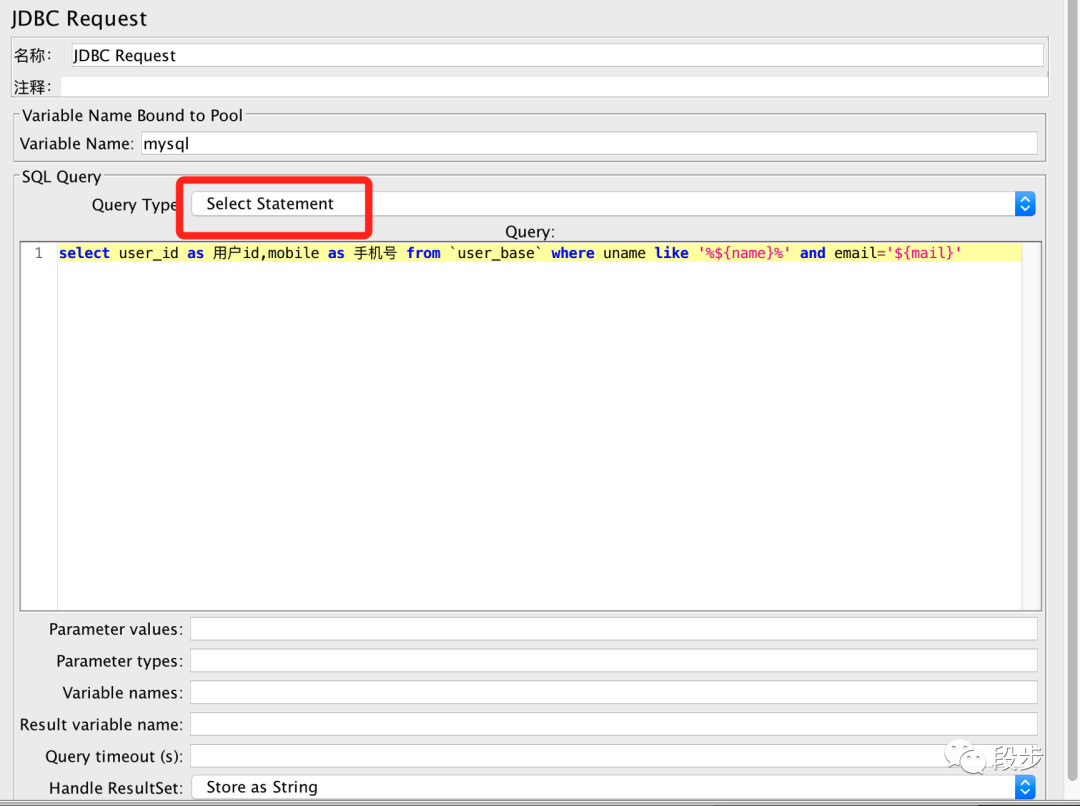The image size is (1080, 806).
Task: Click the Handle ResultSet dropdown arrow icon
Action: tap(1024, 787)
